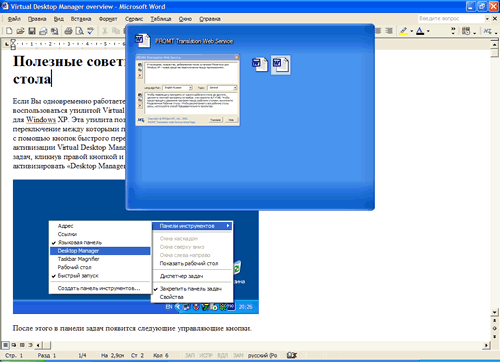Click the 'Введите вопрос' help field
Viewport: 500px width, 362px height.
coord(451,19)
